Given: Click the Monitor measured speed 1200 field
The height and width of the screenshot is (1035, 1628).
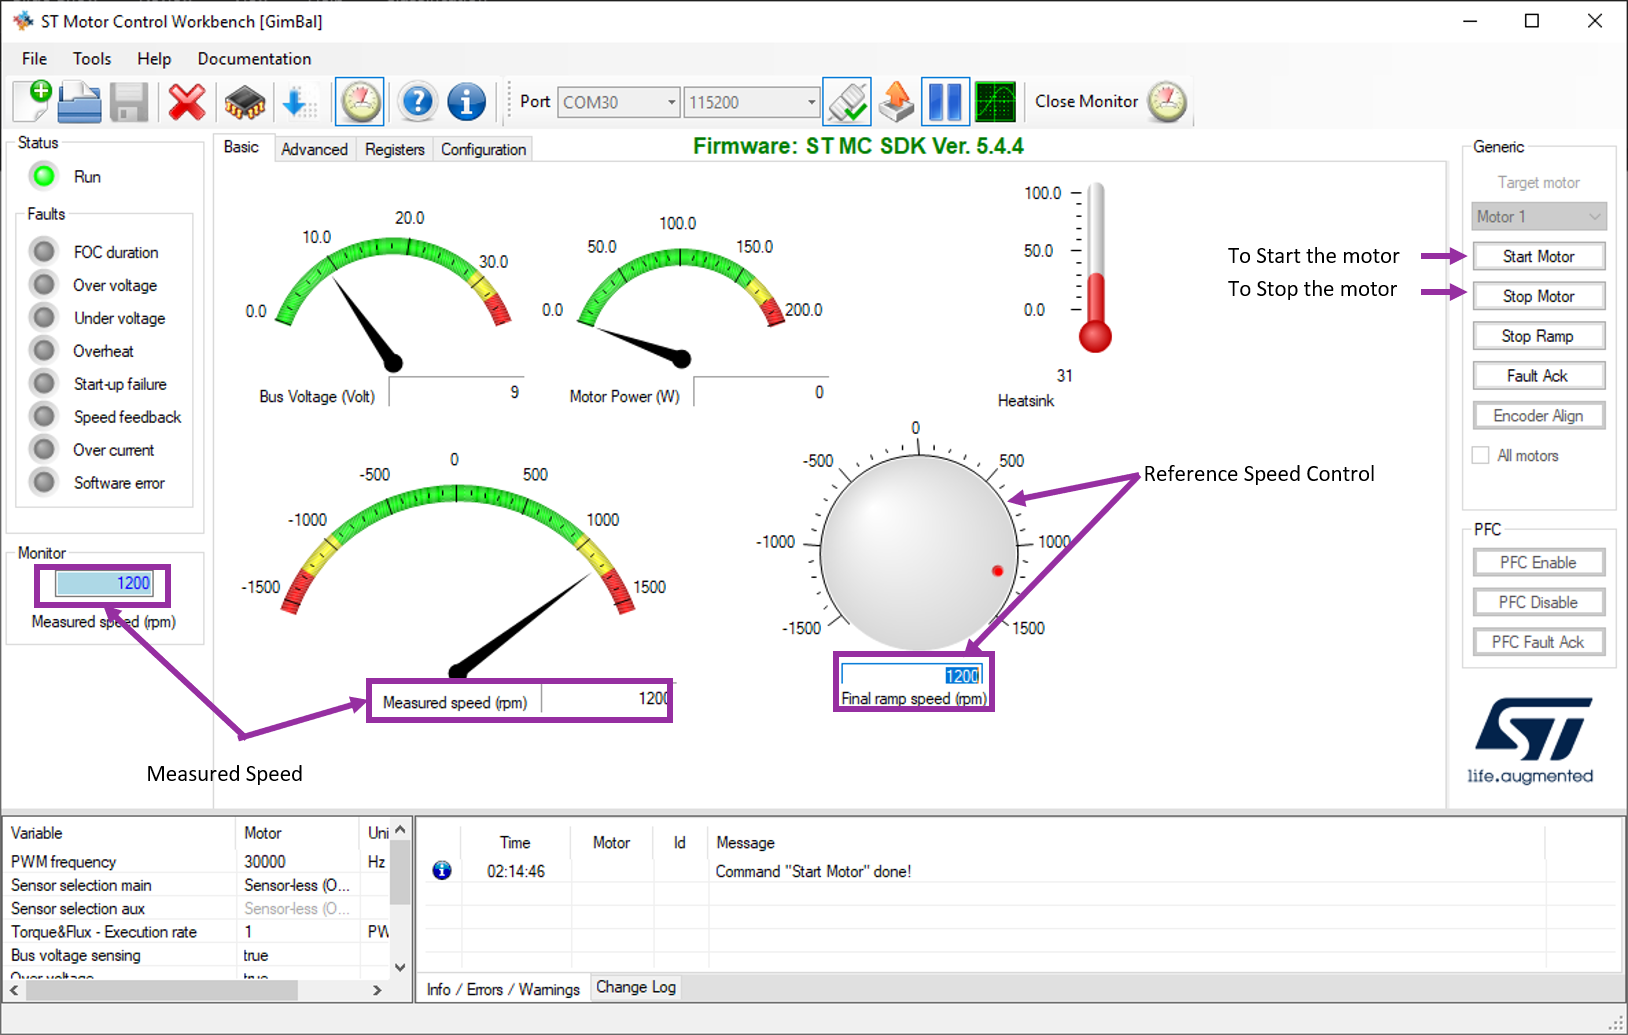Looking at the screenshot, I should point(104,583).
